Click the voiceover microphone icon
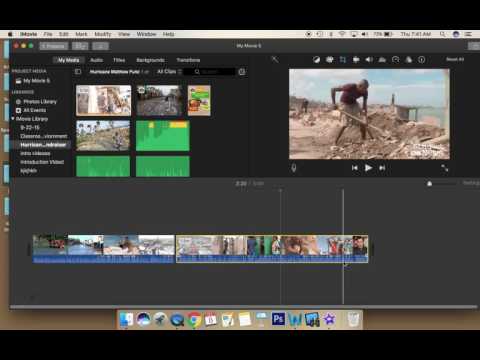The width and height of the screenshot is (480, 360). (x=294, y=168)
